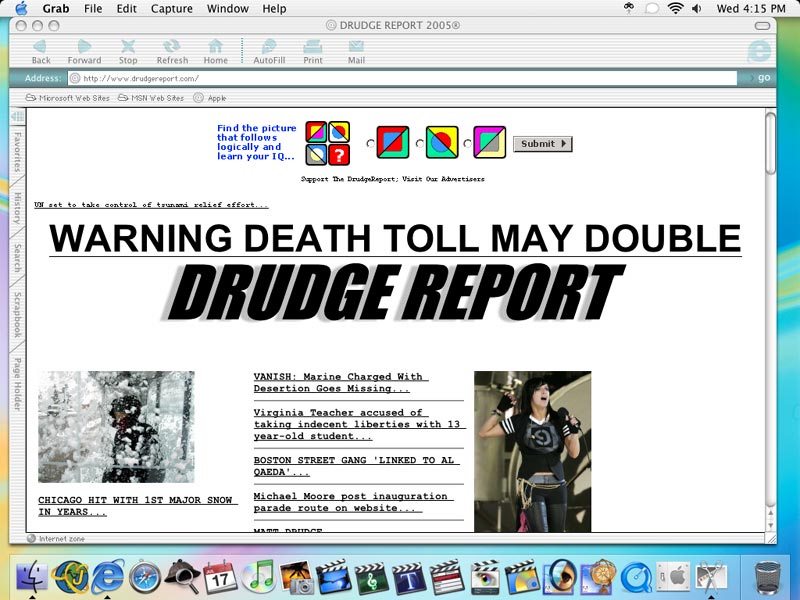
Task: Open the Help menu
Action: [x=274, y=8]
